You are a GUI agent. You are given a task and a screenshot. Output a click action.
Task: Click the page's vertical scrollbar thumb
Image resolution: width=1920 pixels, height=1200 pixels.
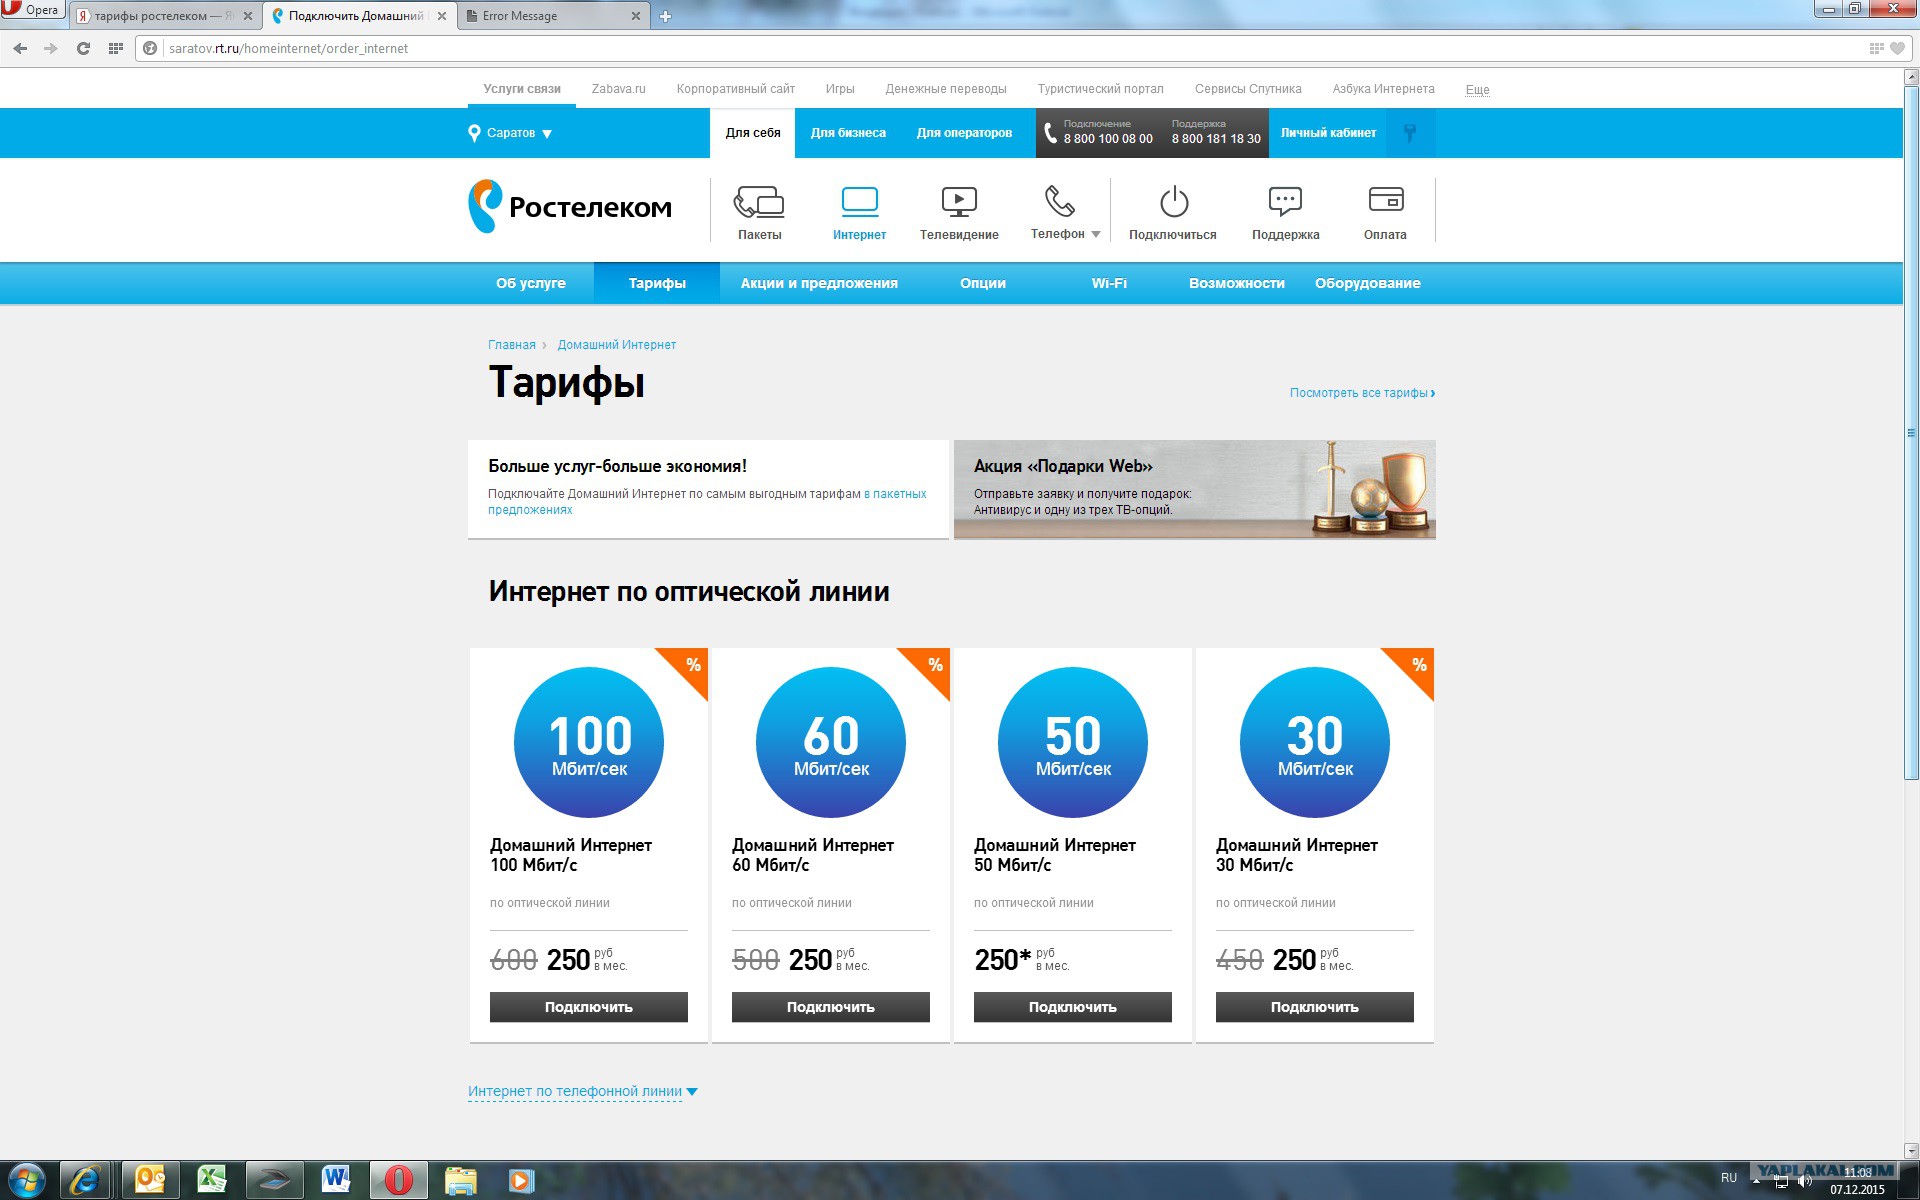(x=1911, y=434)
